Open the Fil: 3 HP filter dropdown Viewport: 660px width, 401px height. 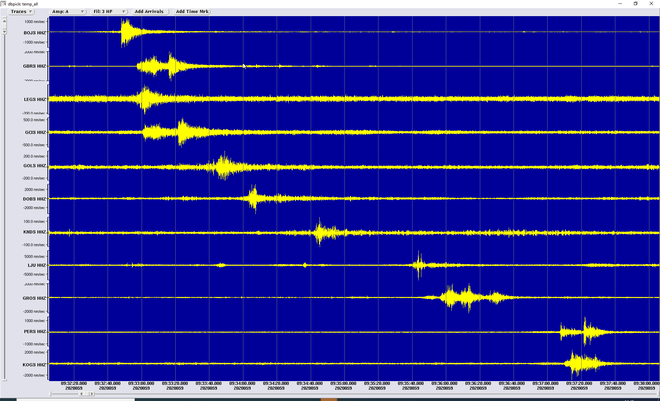click(109, 11)
